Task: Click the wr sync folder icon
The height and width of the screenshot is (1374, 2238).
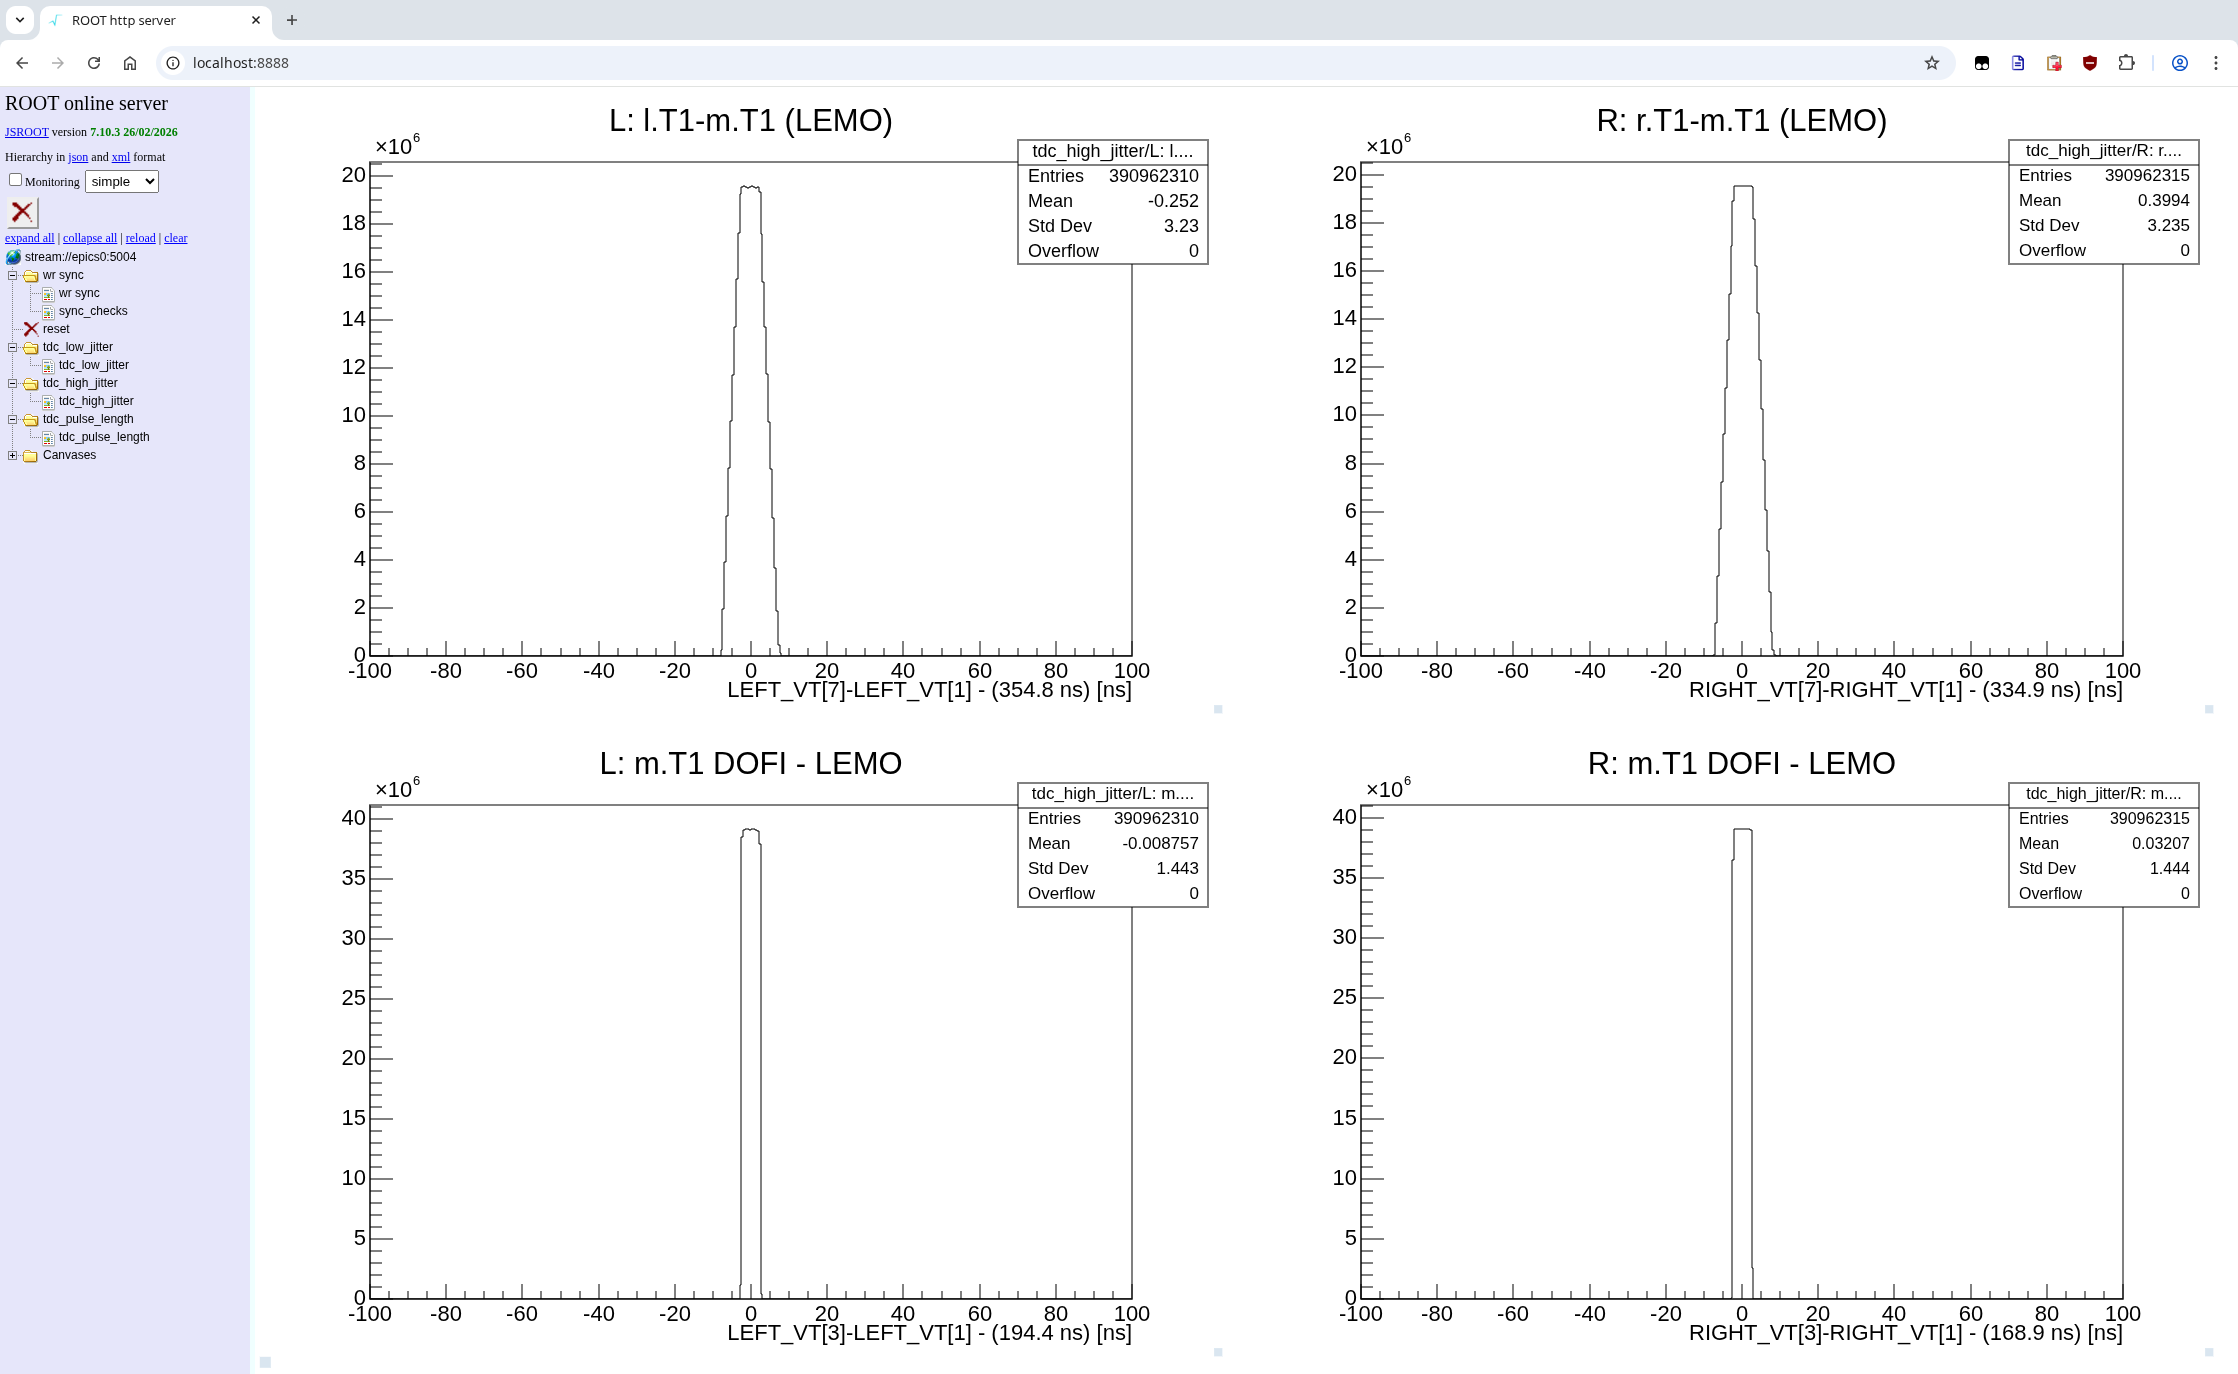Action: [31, 275]
